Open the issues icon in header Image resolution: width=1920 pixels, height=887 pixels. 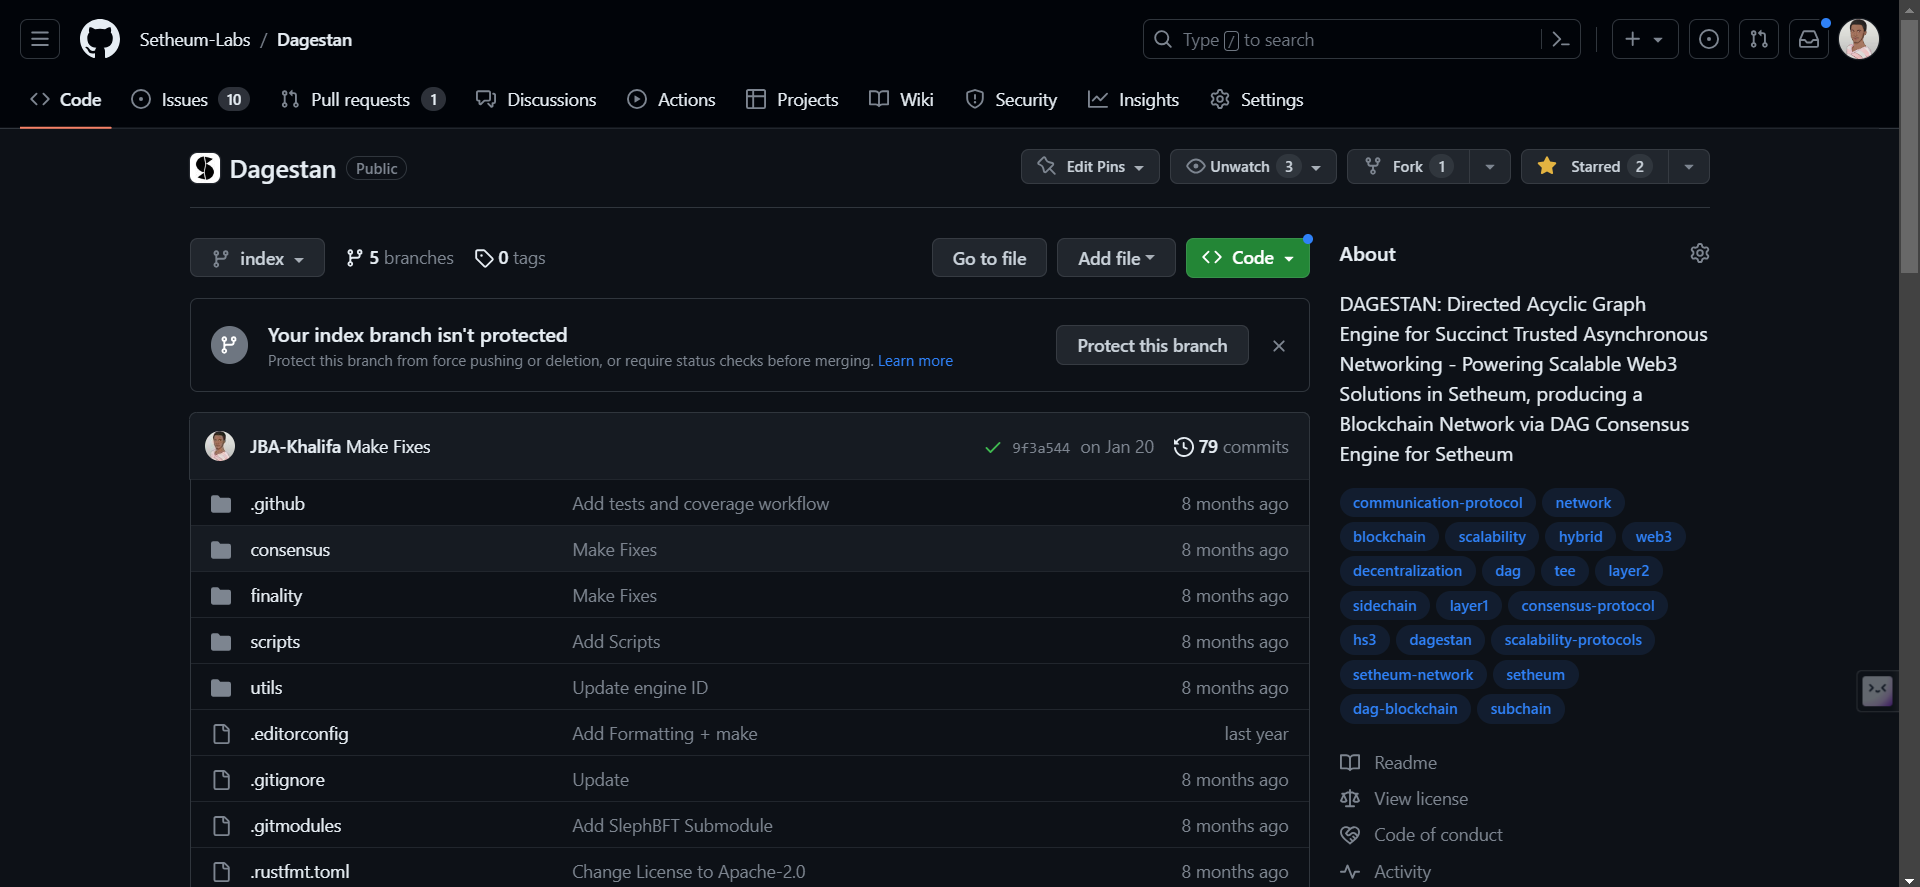click(x=1709, y=39)
